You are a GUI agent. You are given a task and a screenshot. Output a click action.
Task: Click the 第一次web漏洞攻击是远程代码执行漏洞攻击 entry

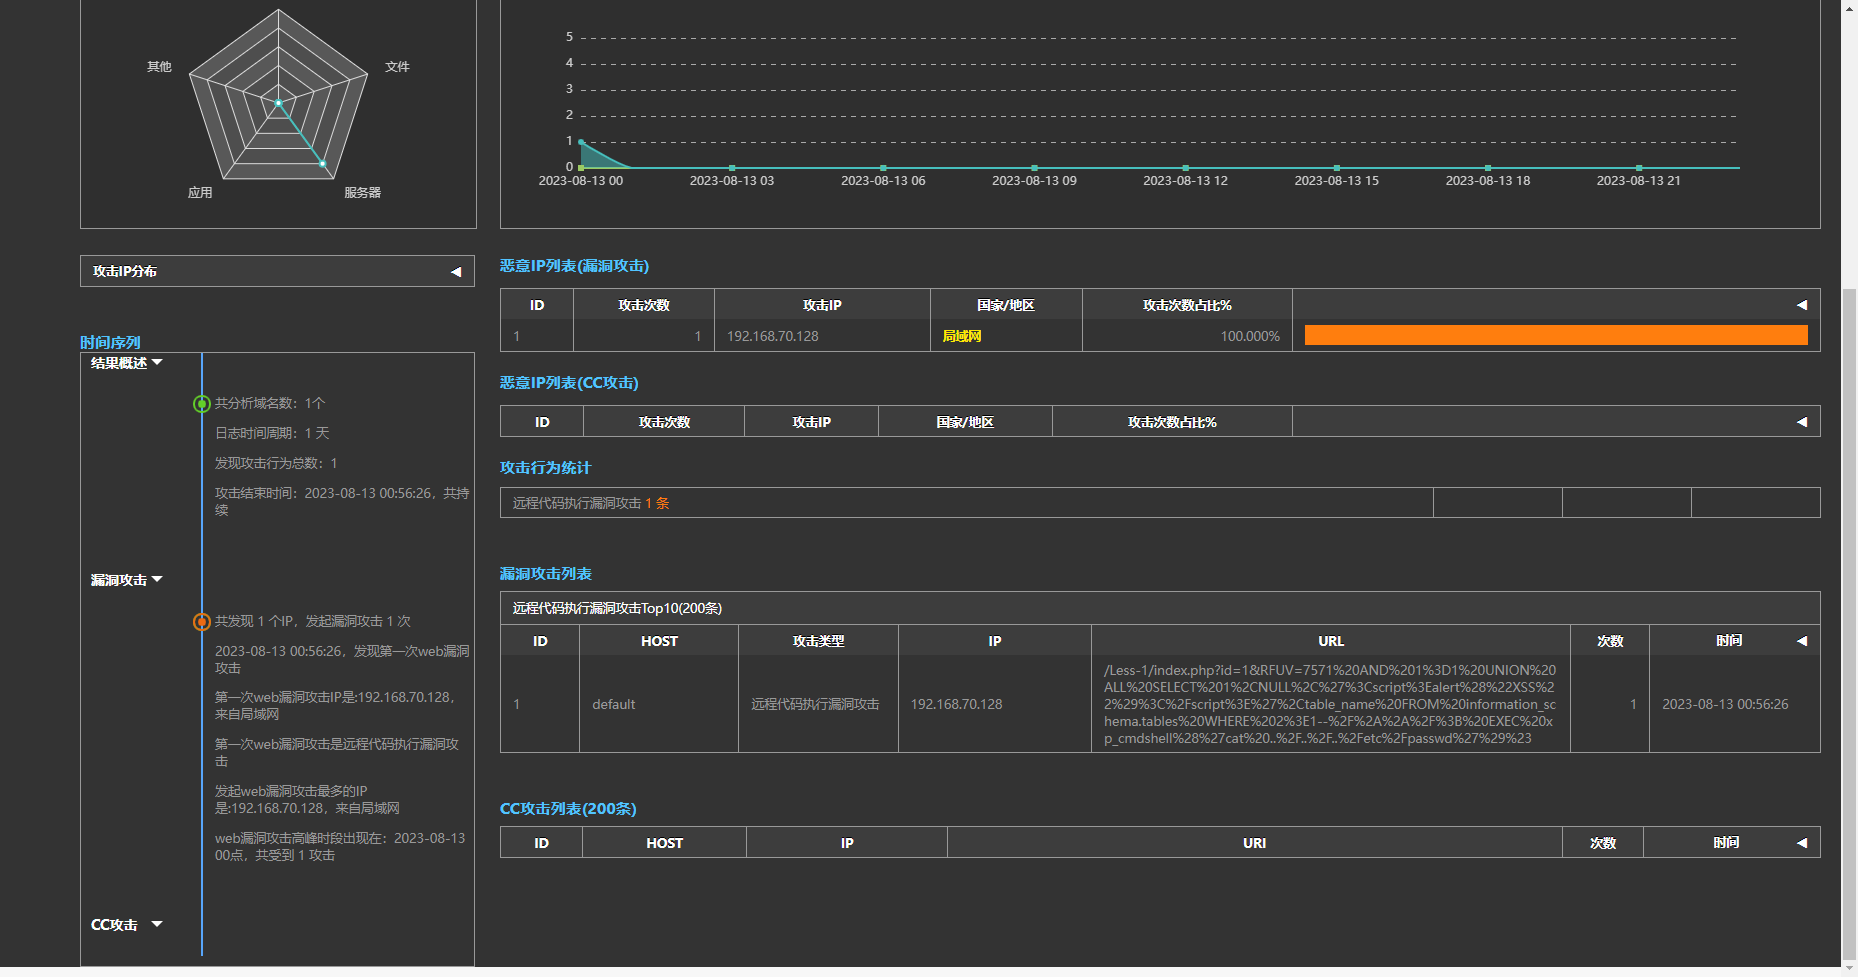(337, 753)
